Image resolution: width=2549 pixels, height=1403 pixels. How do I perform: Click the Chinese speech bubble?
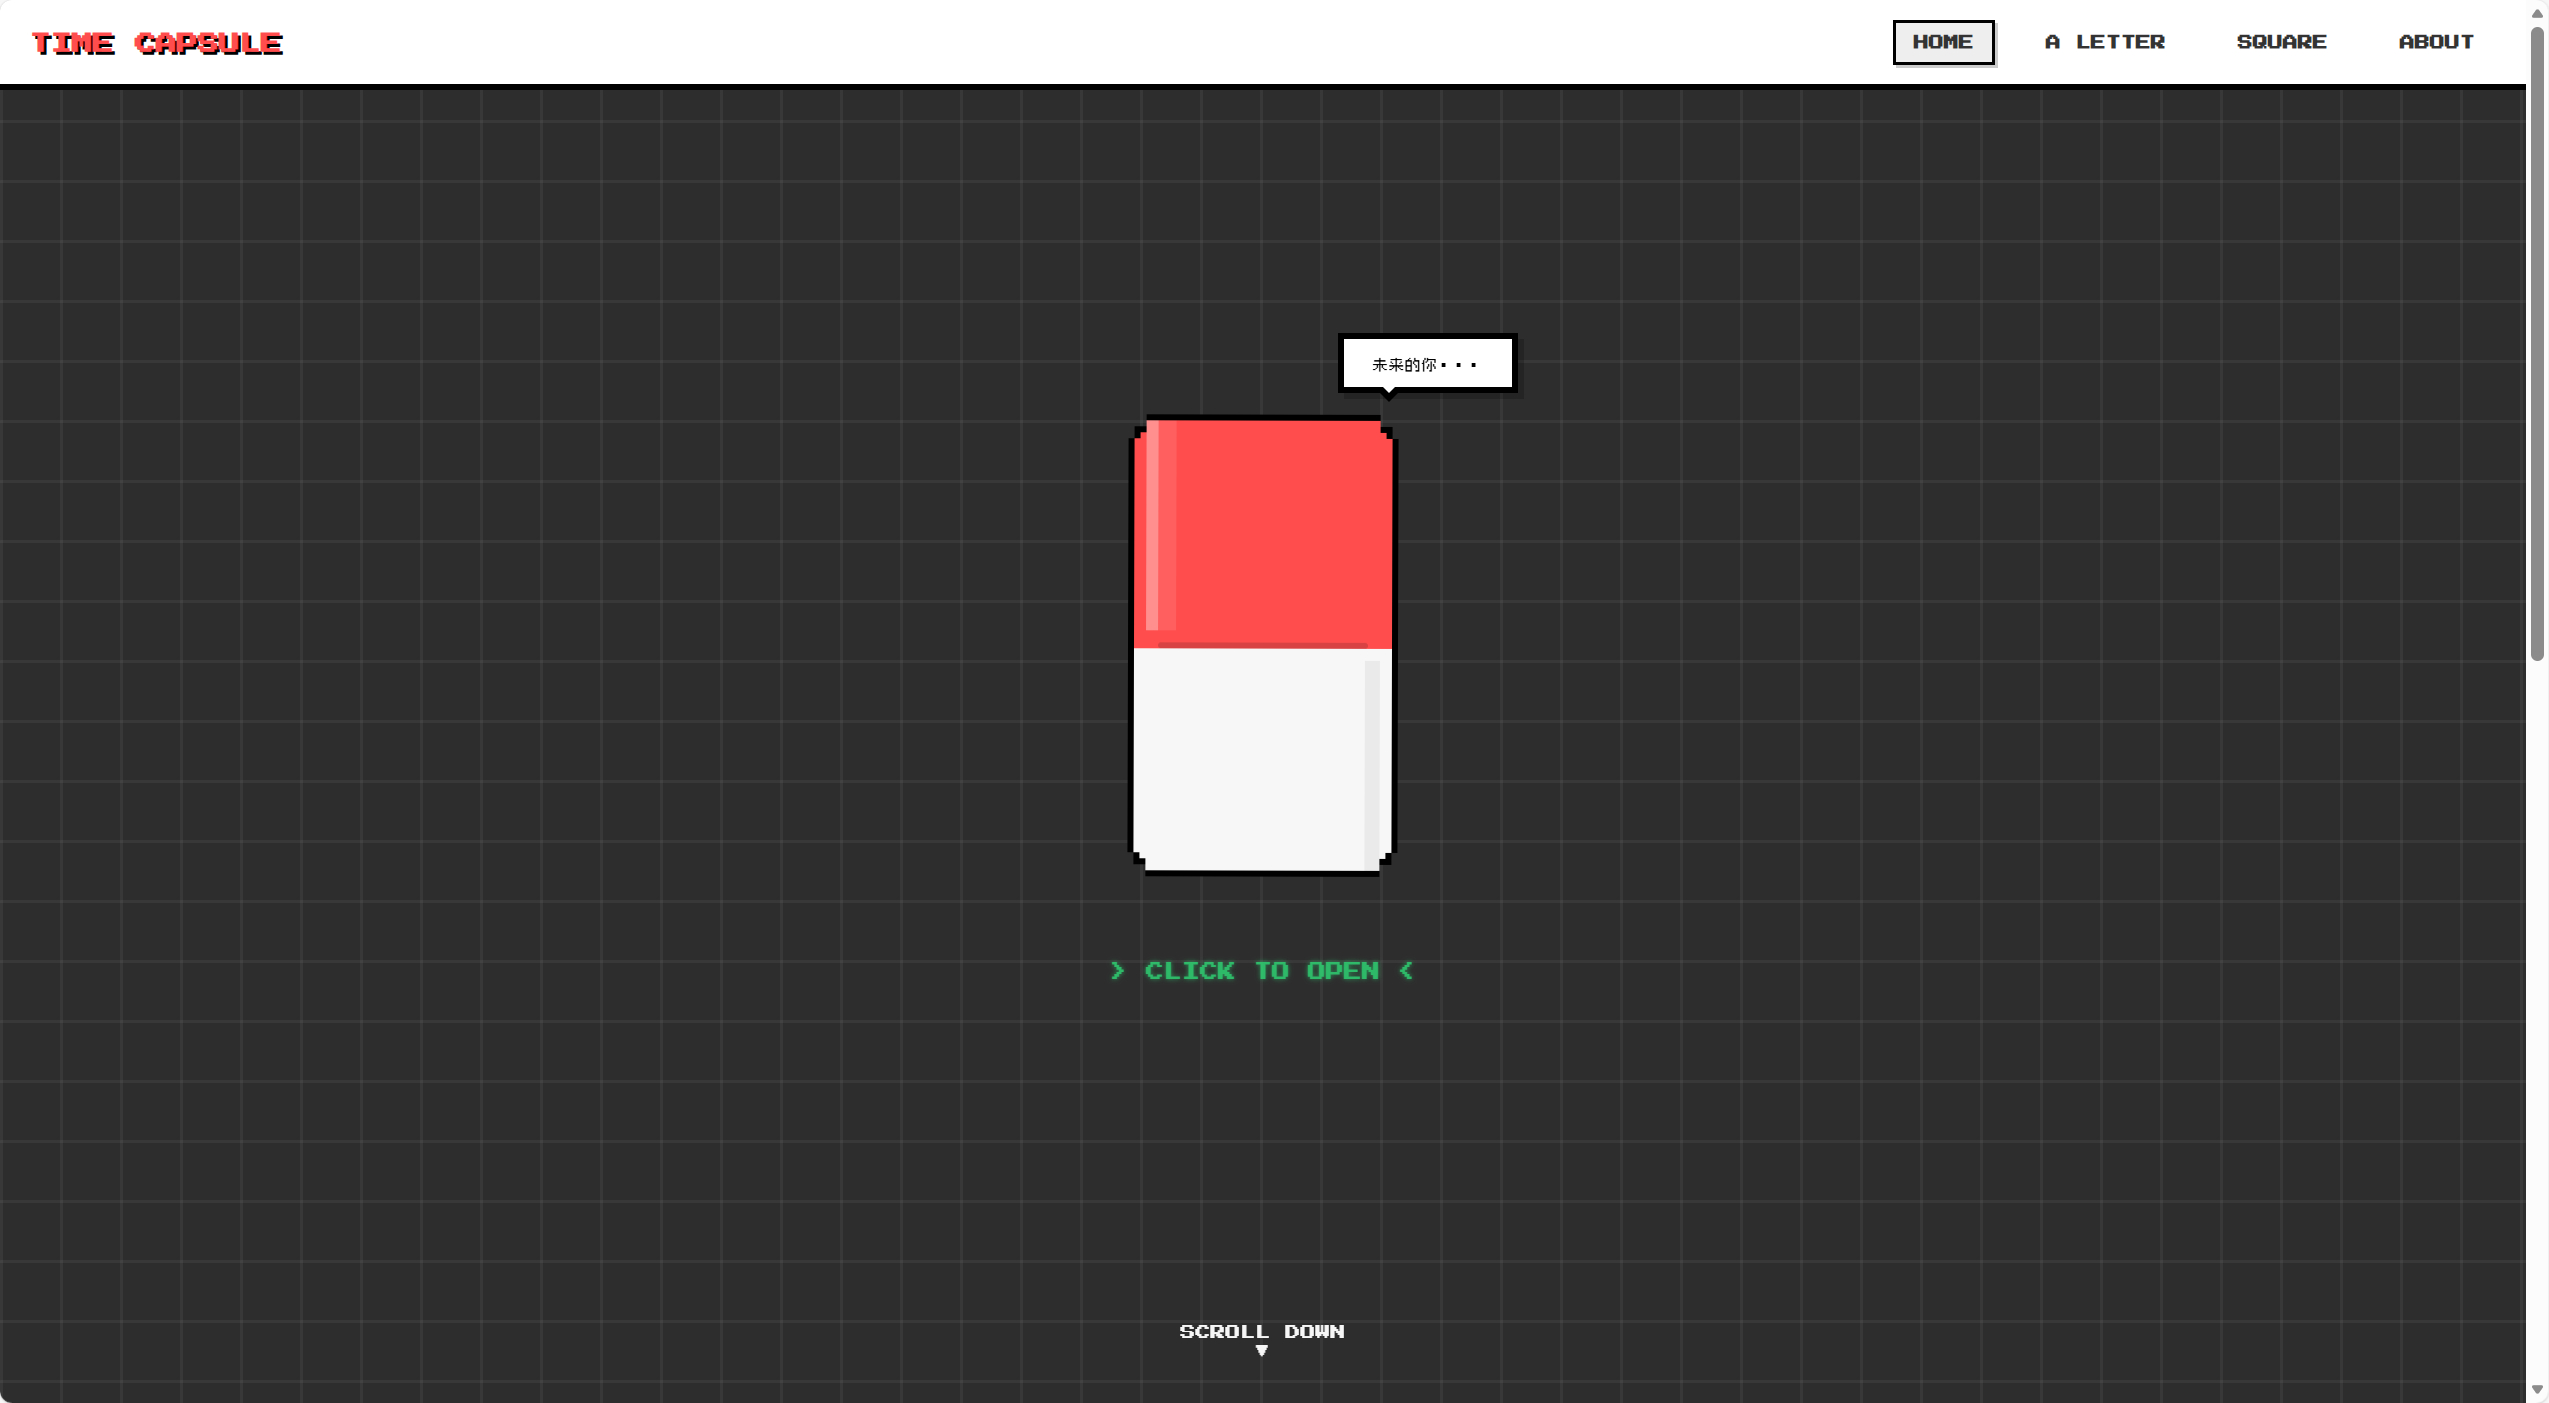click(x=1426, y=363)
